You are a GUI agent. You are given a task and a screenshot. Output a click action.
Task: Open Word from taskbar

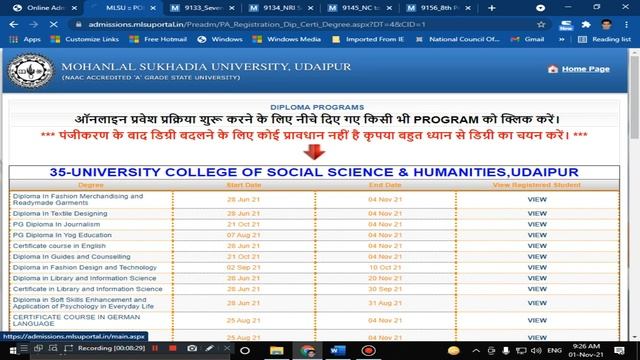tap(338, 351)
